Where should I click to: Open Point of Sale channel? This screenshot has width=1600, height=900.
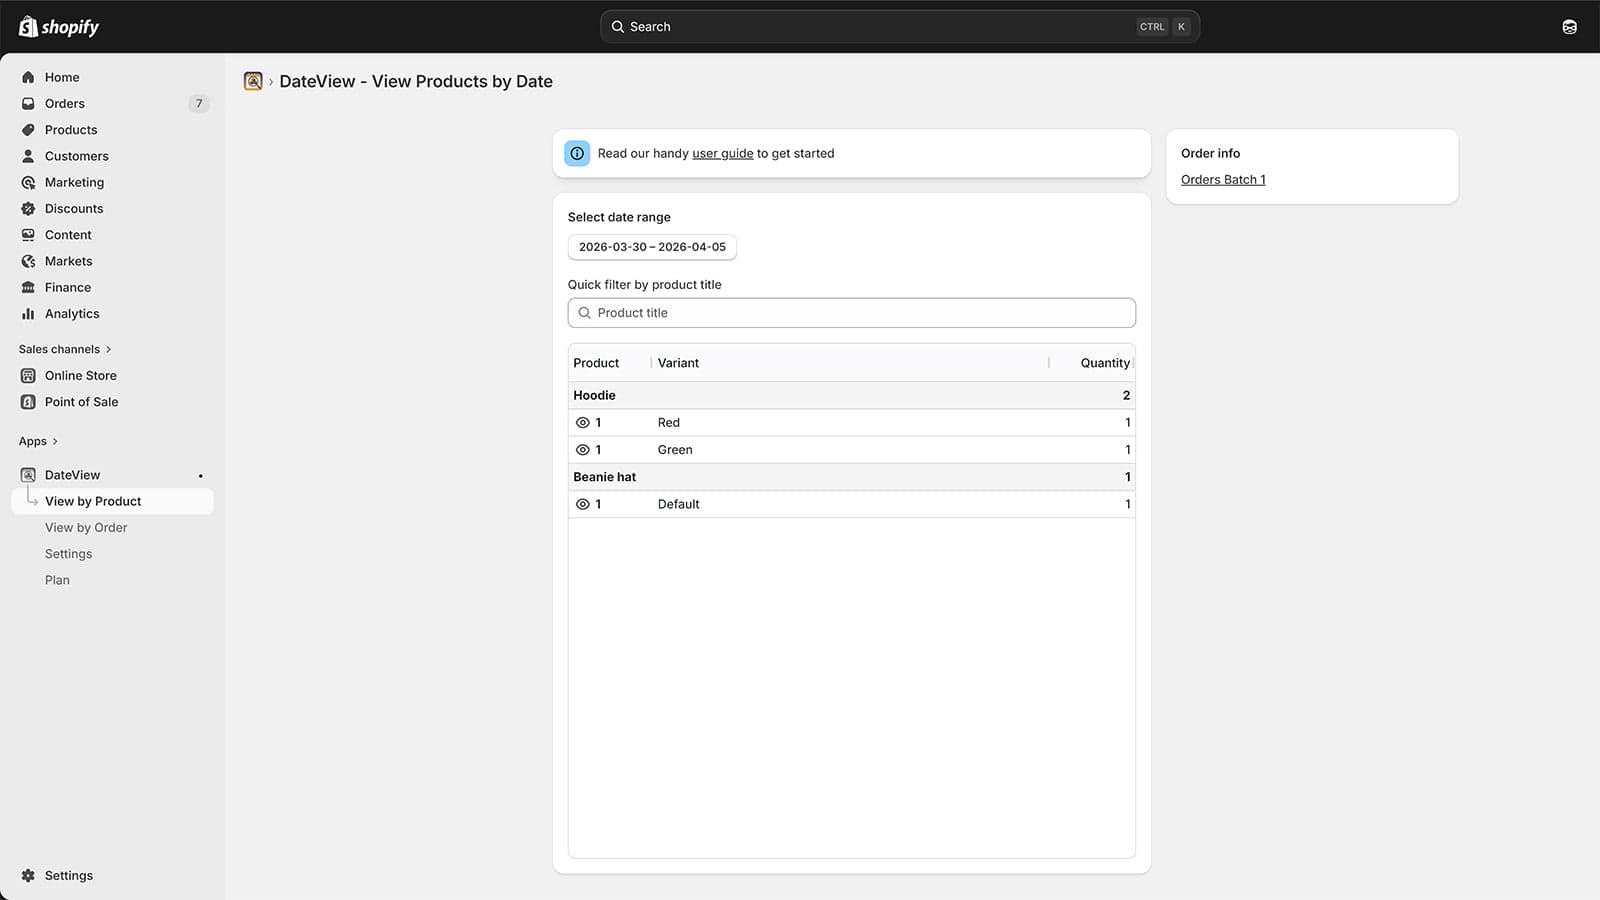(x=82, y=402)
